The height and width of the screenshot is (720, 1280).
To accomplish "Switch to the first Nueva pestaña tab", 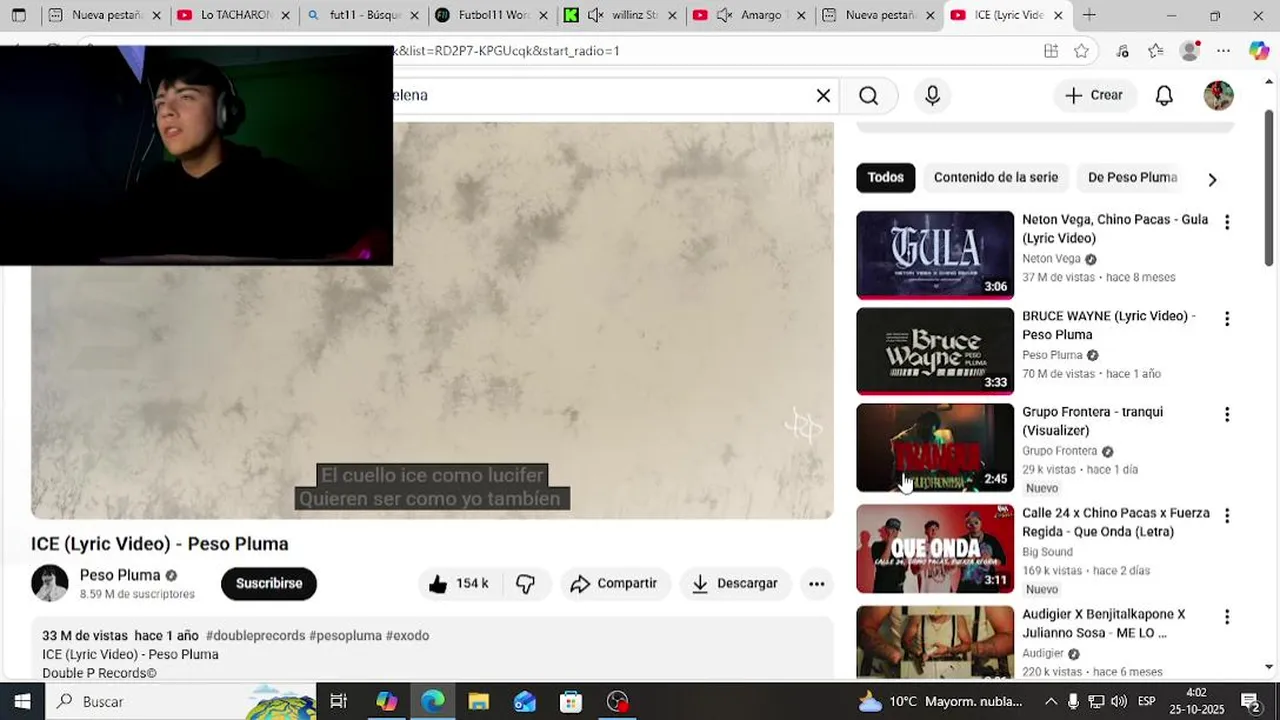I will pos(105,15).
